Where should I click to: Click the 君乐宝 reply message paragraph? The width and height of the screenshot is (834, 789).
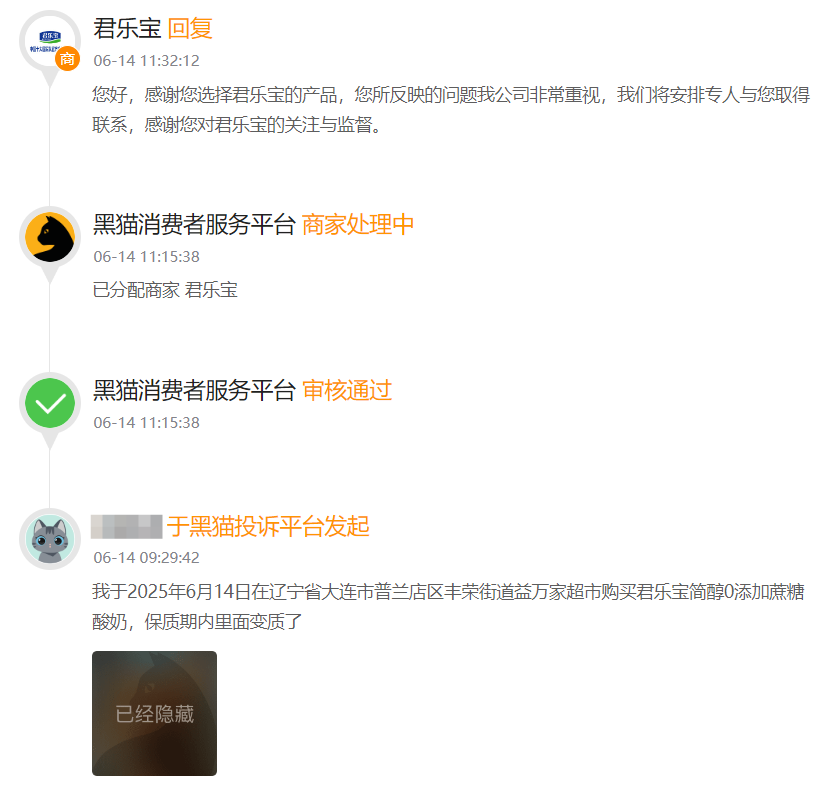click(x=451, y=110)
